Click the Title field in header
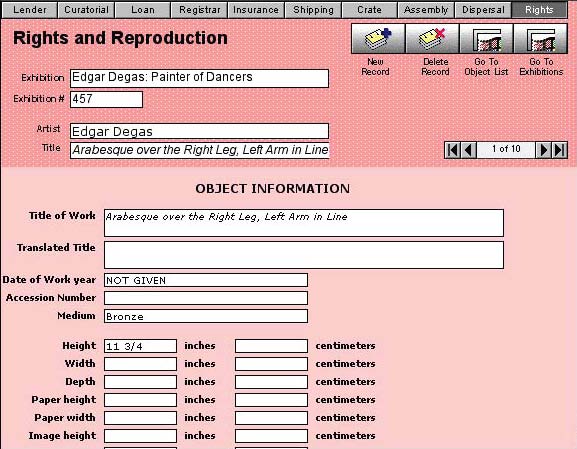Screen dimensions: 577x449 199,150
